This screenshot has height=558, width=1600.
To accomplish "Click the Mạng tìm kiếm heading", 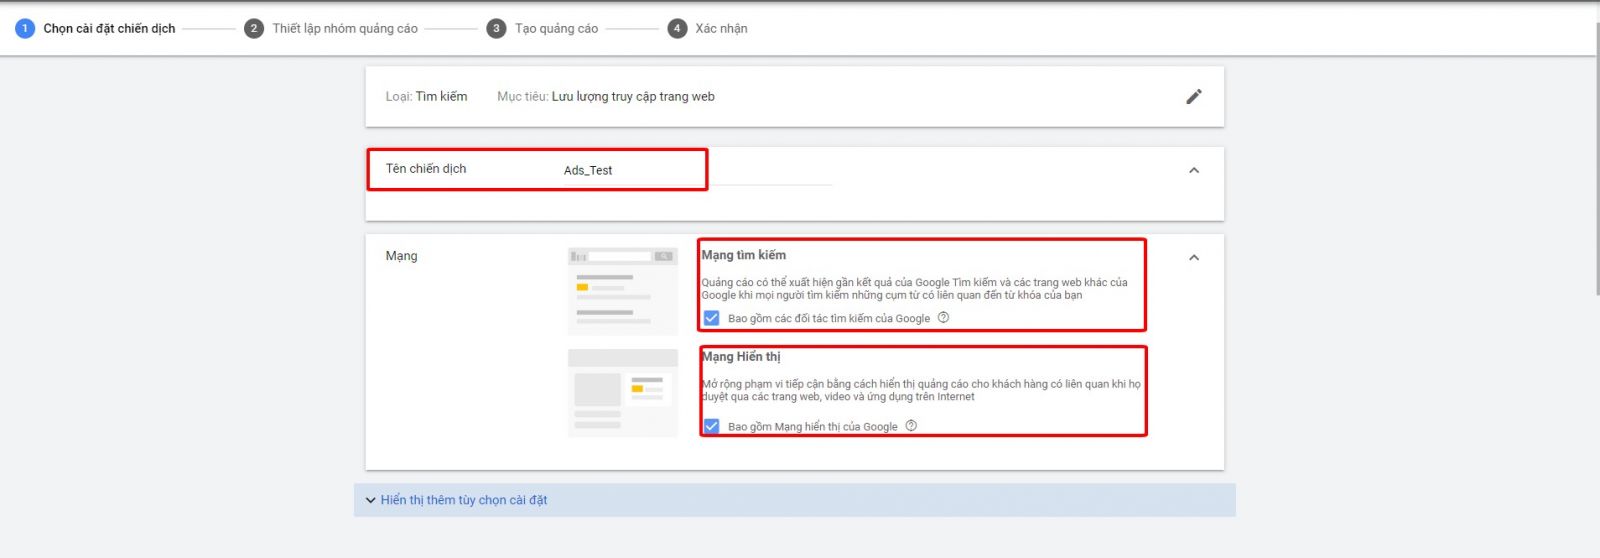I will click(744, 255).
